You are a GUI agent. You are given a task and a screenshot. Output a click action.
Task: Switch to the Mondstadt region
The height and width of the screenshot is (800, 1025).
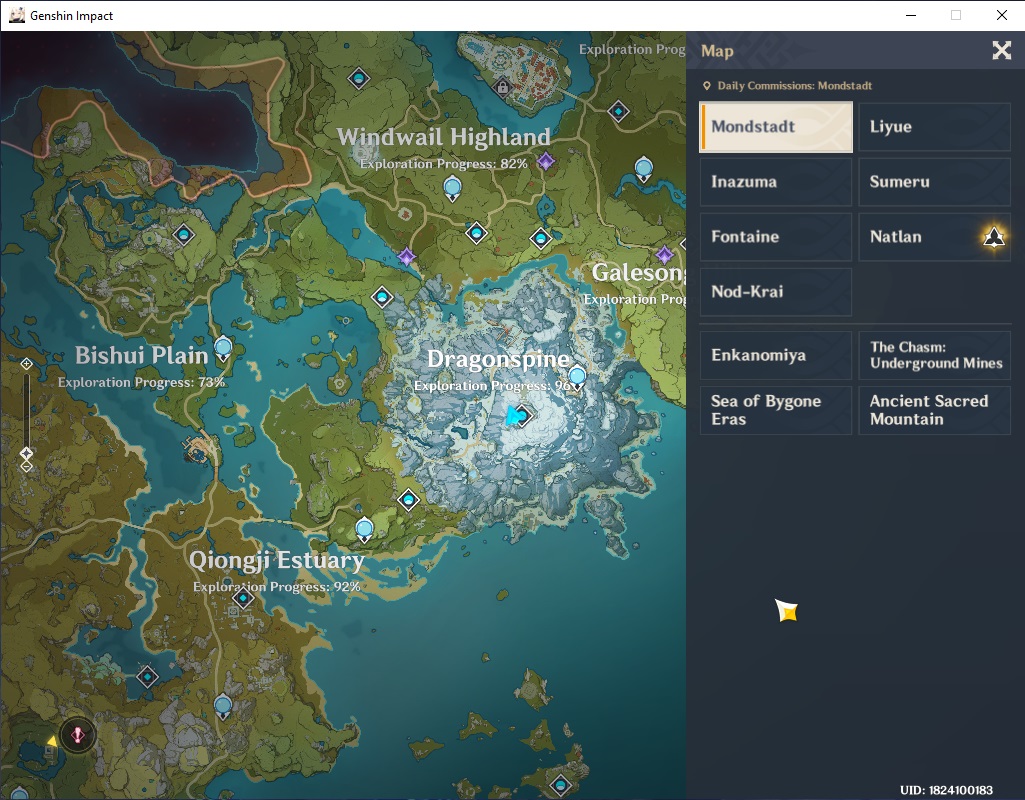[x=776, y=127]
